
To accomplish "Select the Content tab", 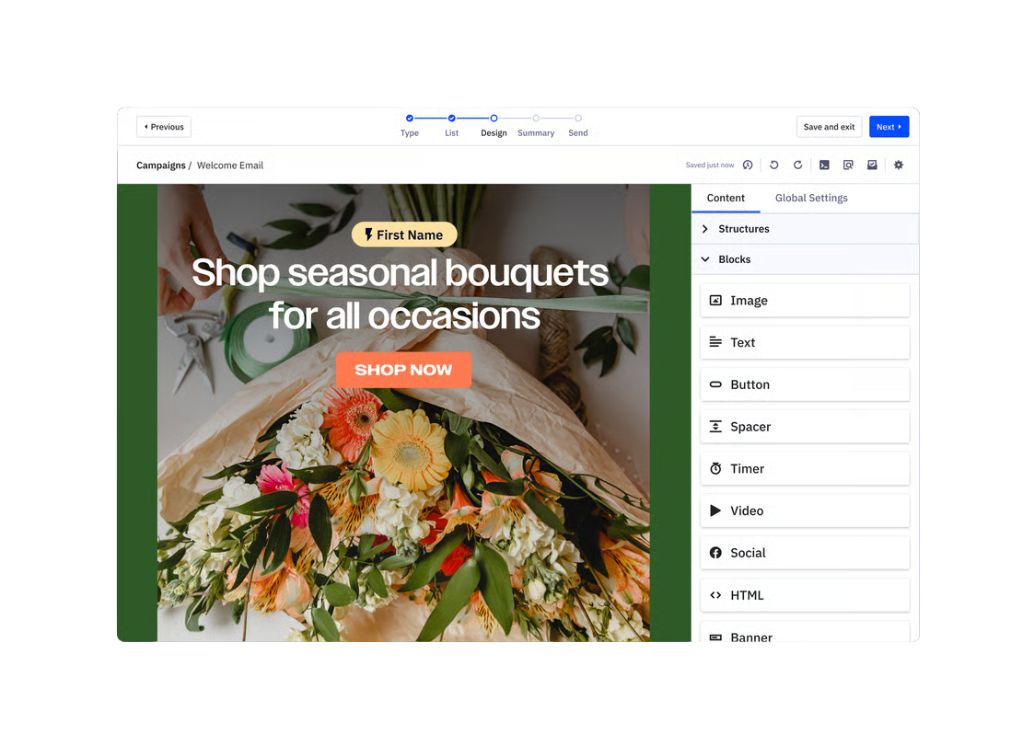I will [725, 198].
